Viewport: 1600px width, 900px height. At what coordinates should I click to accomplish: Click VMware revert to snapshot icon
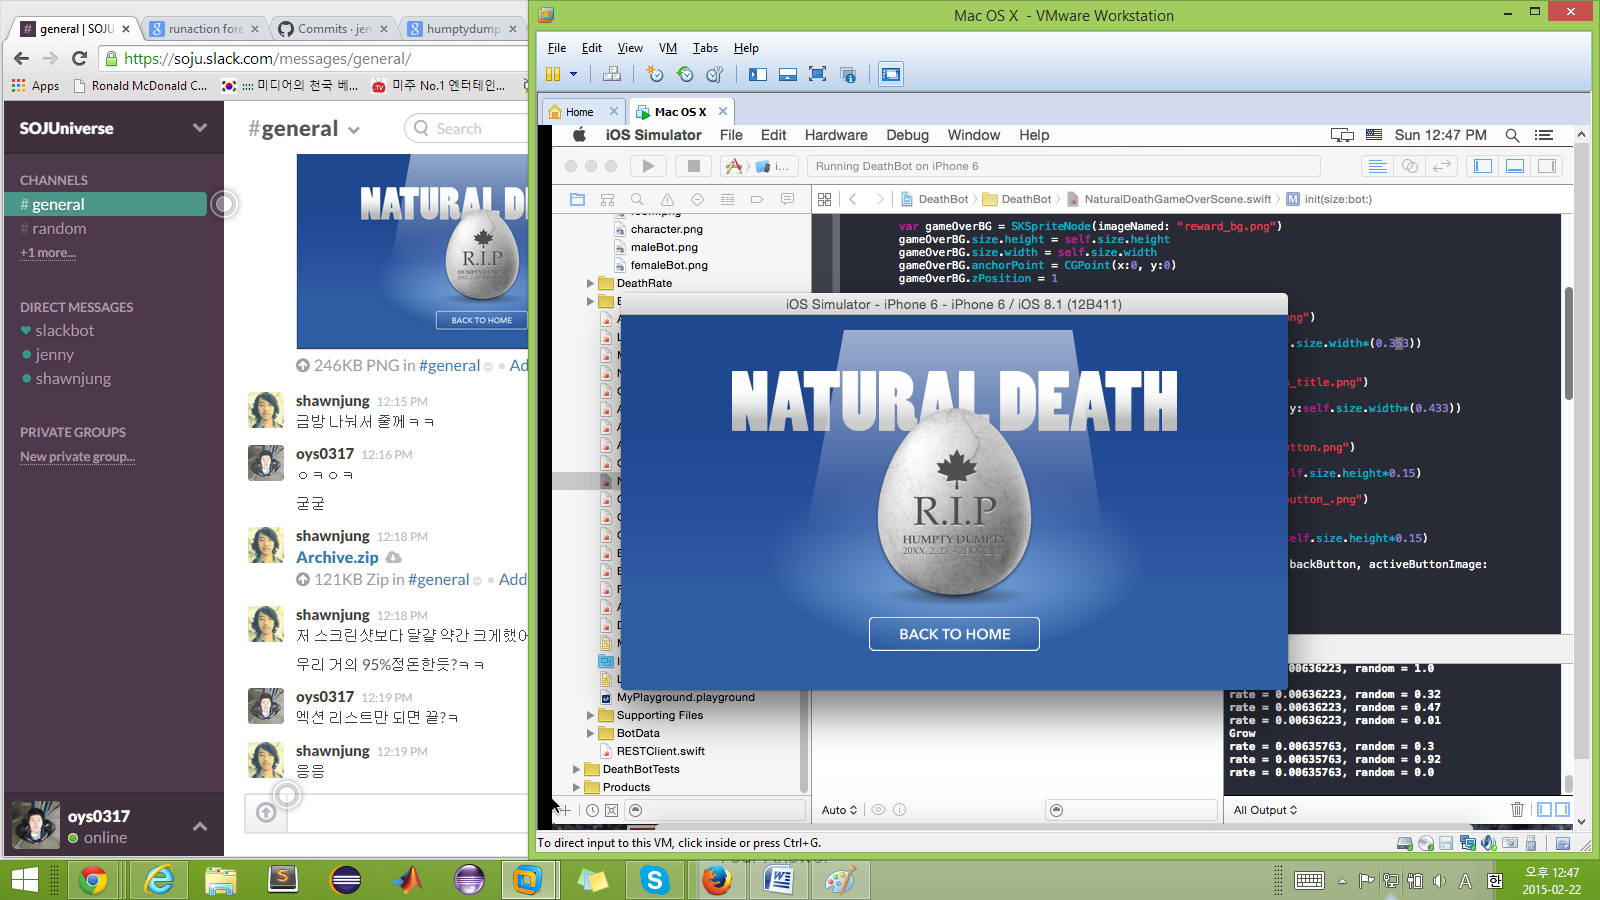685,74
